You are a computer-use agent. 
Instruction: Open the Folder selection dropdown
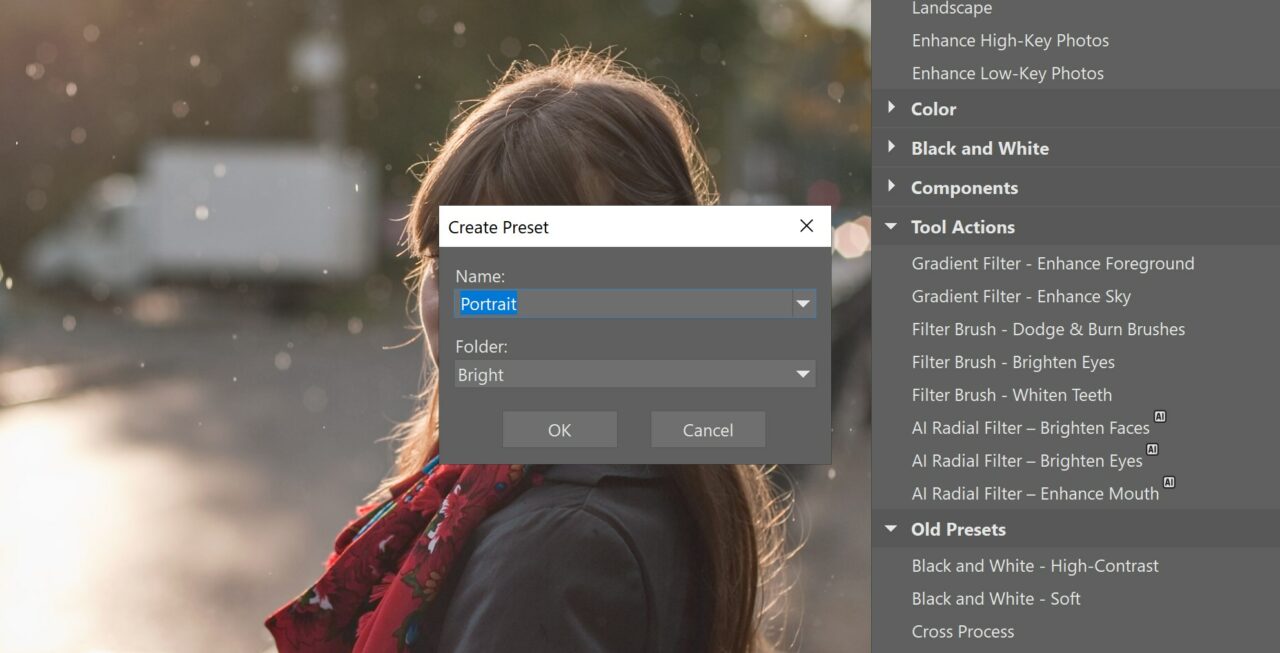click(804, 374)
